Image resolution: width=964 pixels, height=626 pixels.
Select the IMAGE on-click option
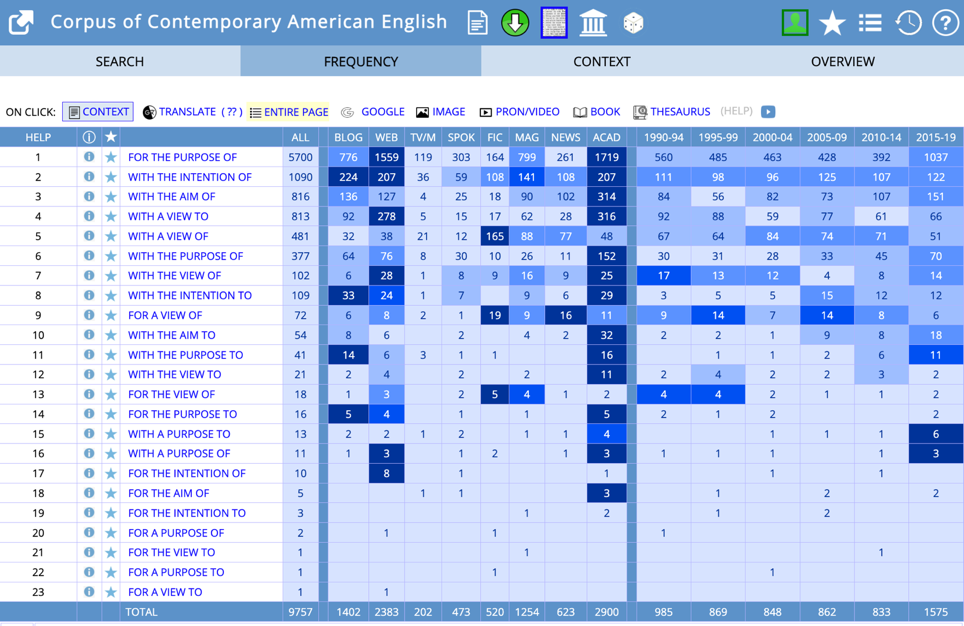coord(441,112)
